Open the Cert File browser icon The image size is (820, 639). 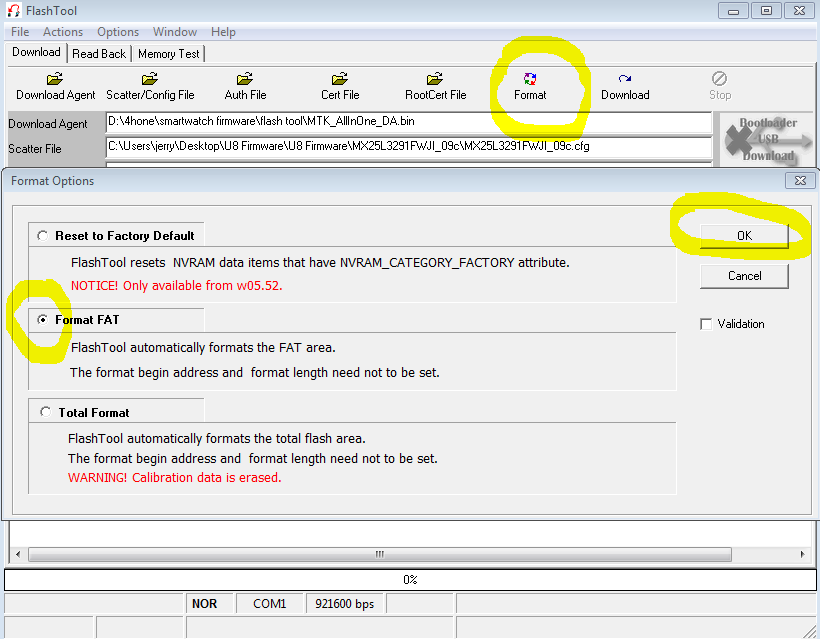click(340, 78)
